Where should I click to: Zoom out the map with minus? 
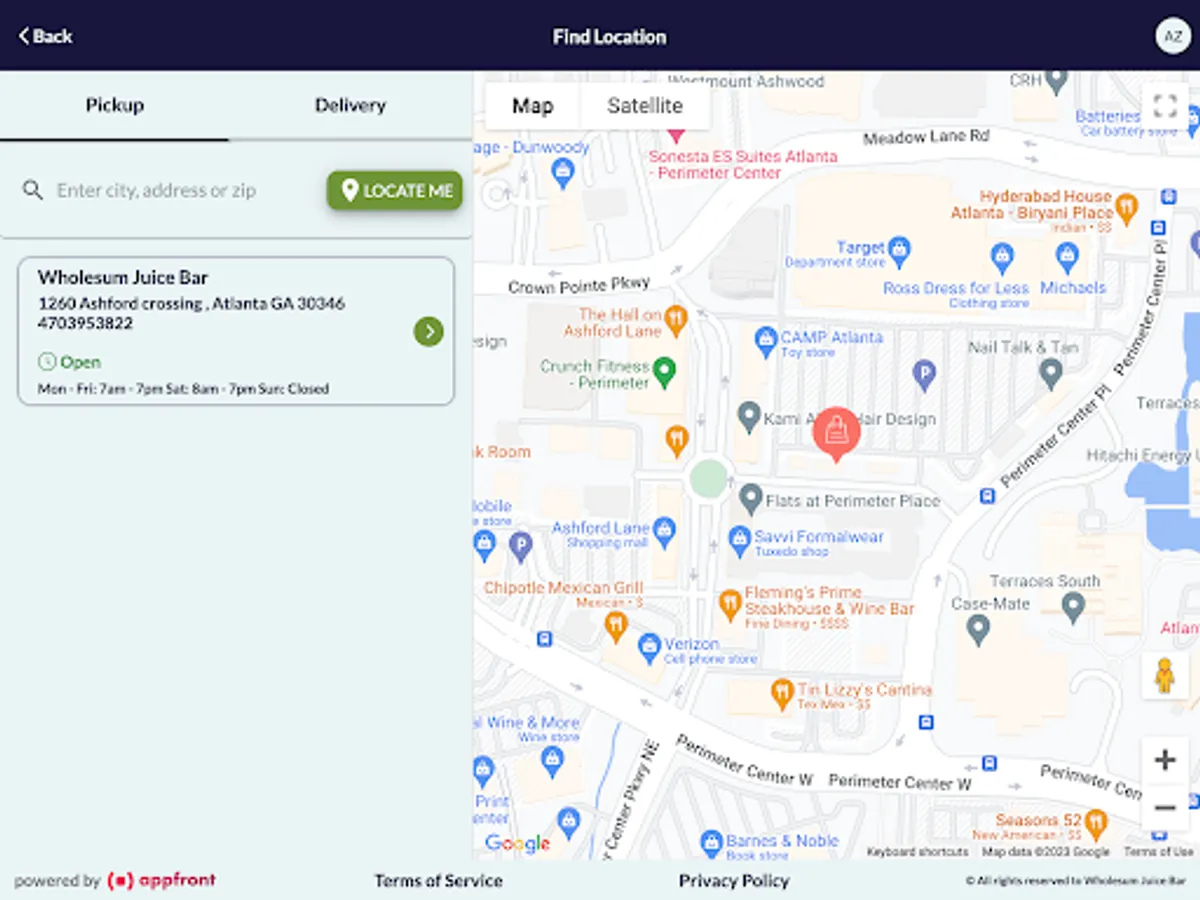click(x=1164, y=807)
